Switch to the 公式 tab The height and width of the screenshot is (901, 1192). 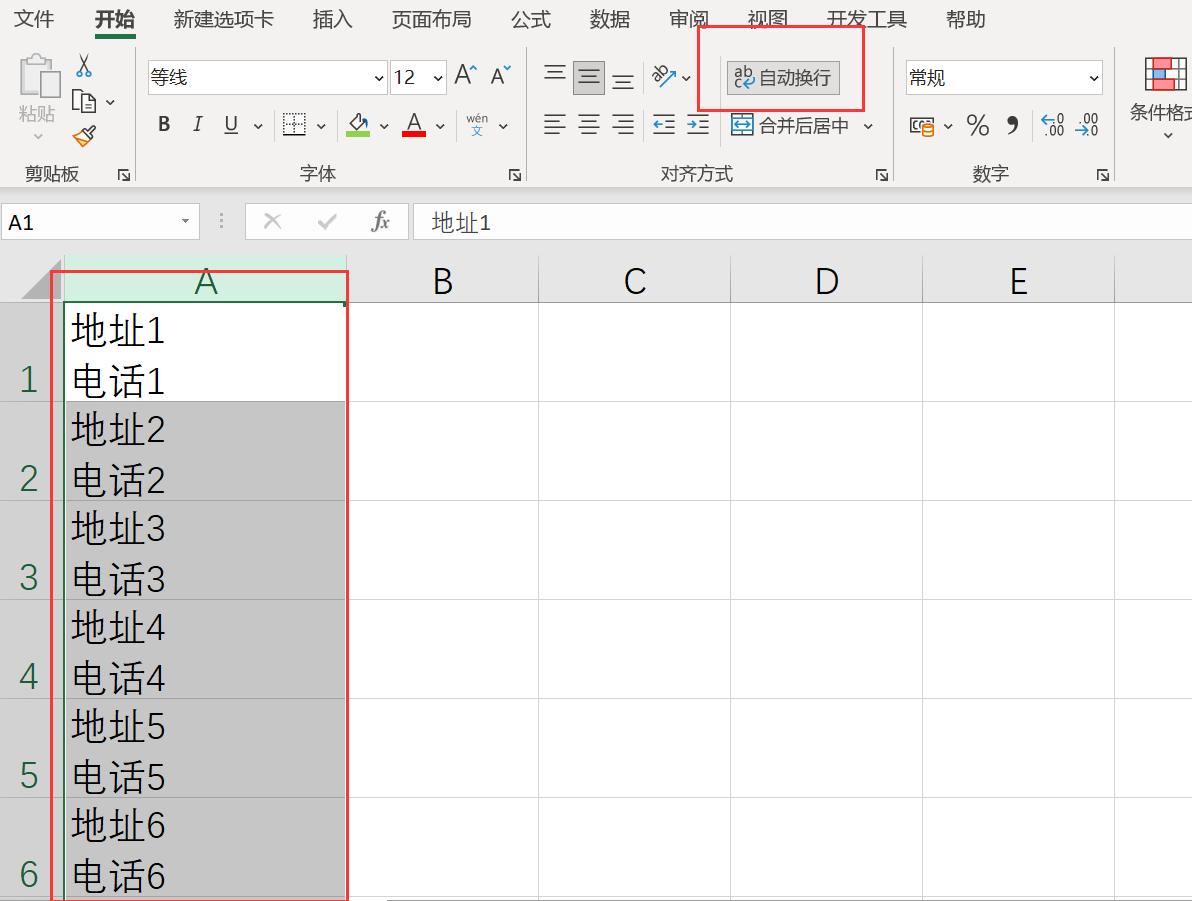(x=531, y=19)
